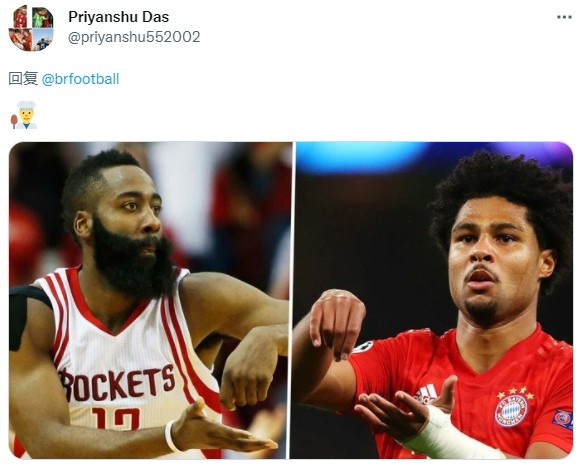This screenshot has height=465, width=578.
Task: Click Priyanshu Das's profile avatar
Action: pyautogui.click(x=31, y=28)
